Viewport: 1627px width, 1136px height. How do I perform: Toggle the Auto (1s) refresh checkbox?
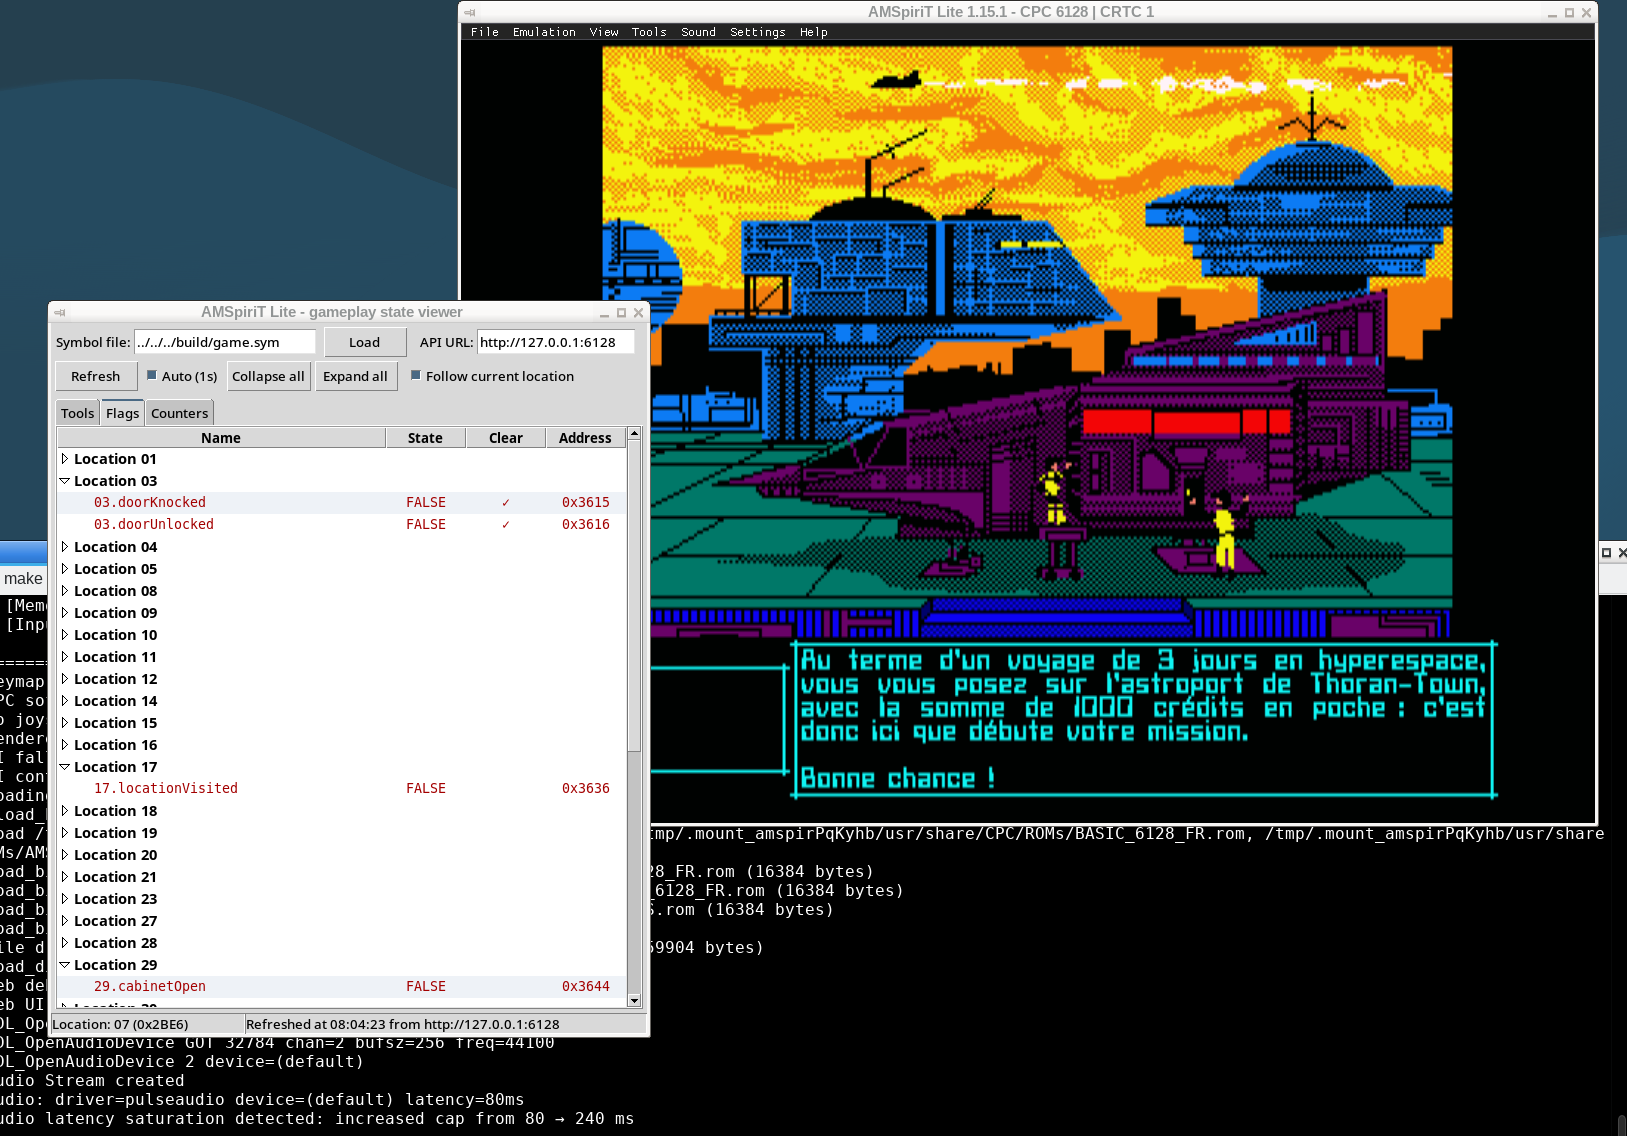(152, 376)
